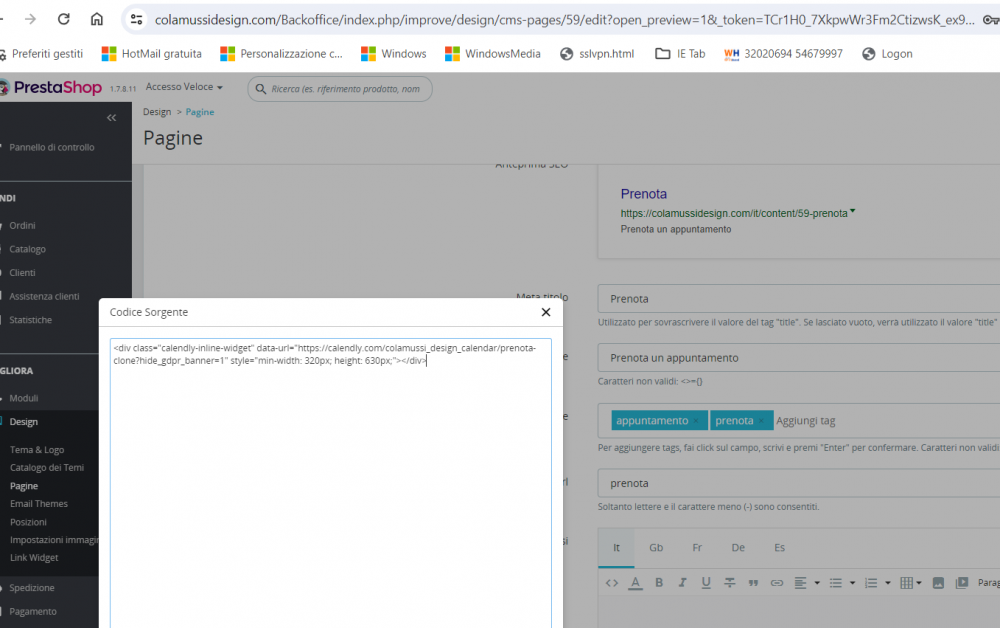Open Preferiti gestiti bookmarks
1000x628 pixels.
pyautogui.click(x=41, y=54)
